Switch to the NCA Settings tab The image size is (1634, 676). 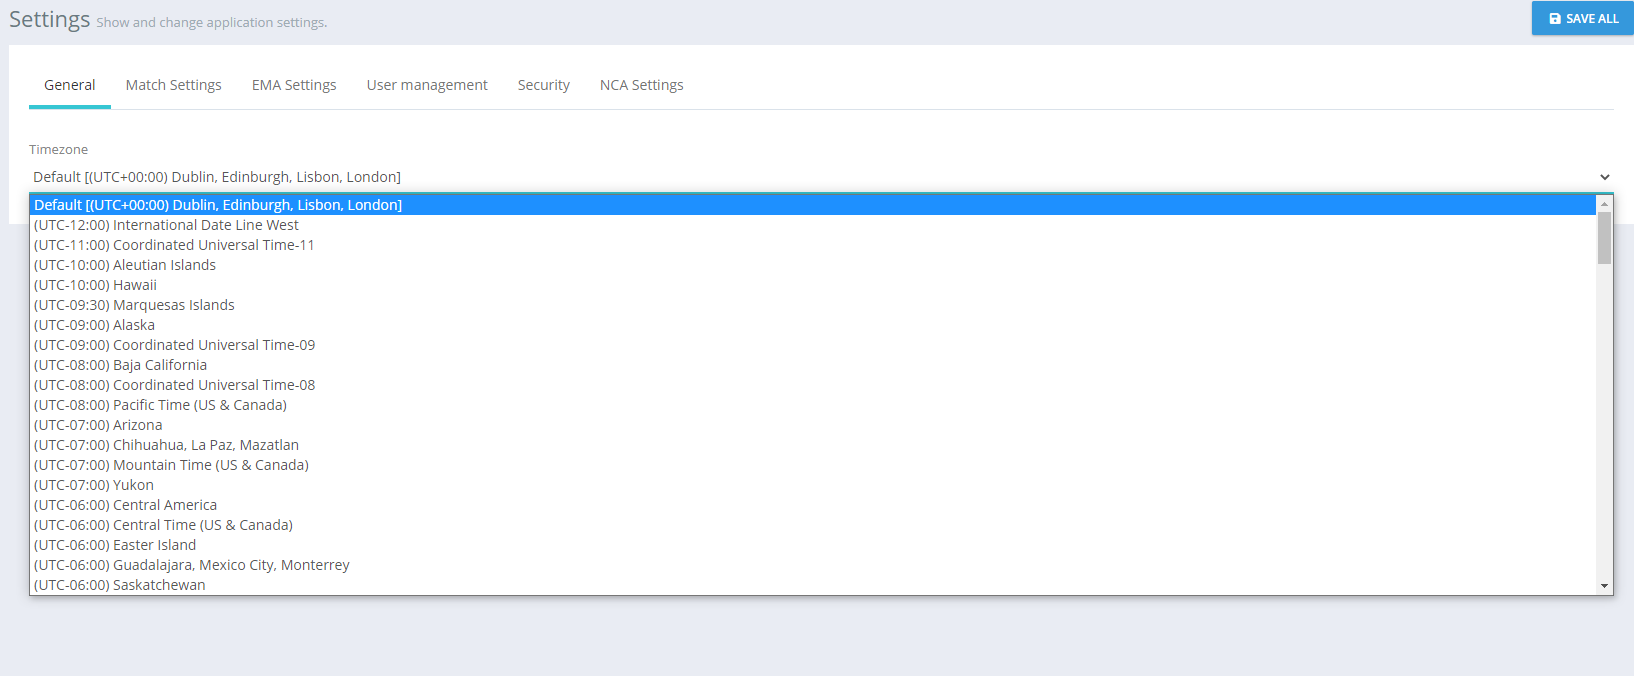click(641, 85)
